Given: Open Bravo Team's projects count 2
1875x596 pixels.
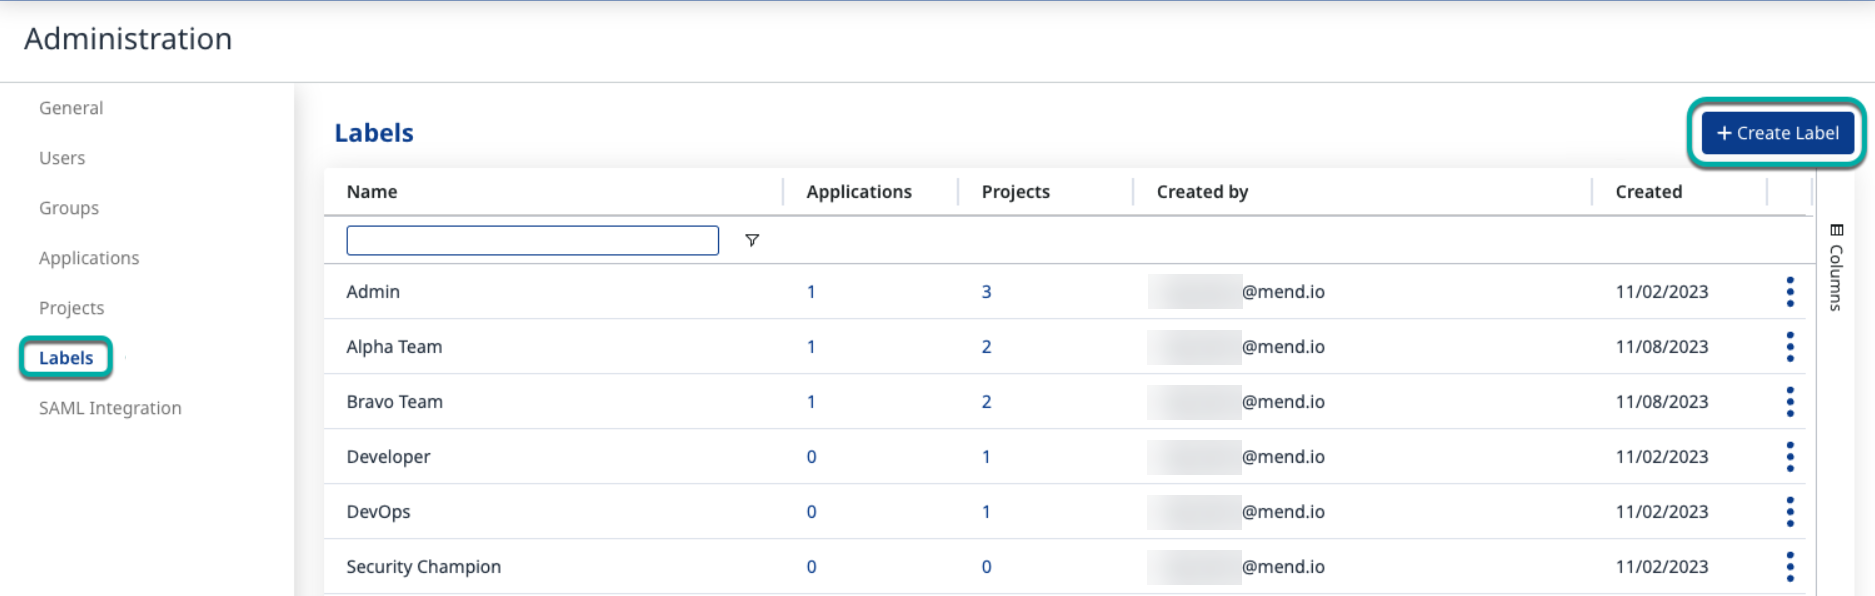Looking at the screenshot, I should coord(986,402).
